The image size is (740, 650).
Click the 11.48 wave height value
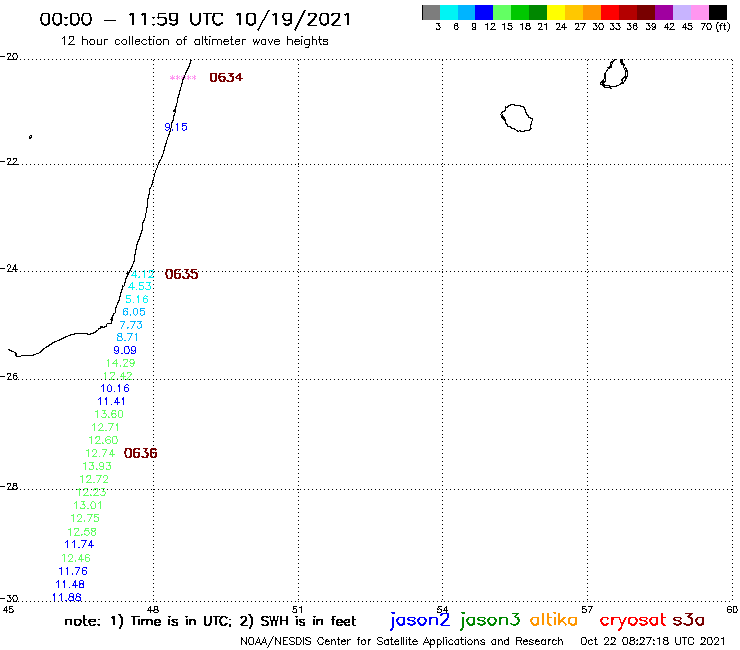(x=70, y=584)
